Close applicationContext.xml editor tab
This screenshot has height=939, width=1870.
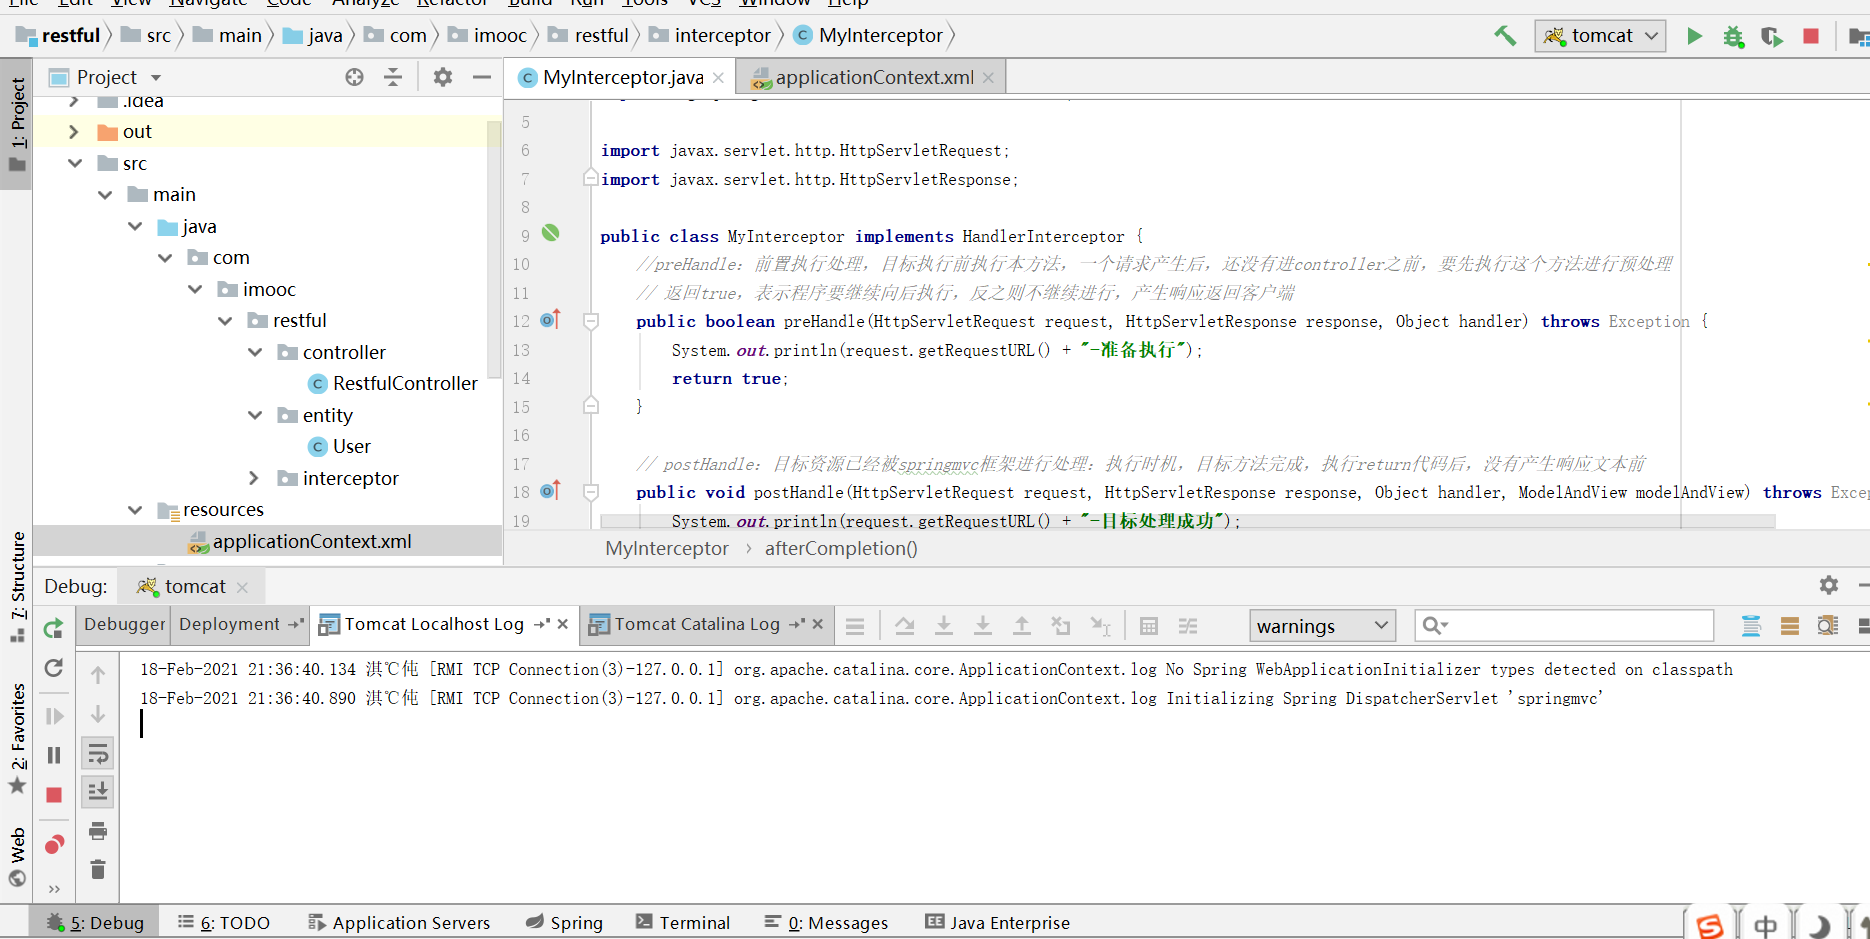[x=988, y=78]
